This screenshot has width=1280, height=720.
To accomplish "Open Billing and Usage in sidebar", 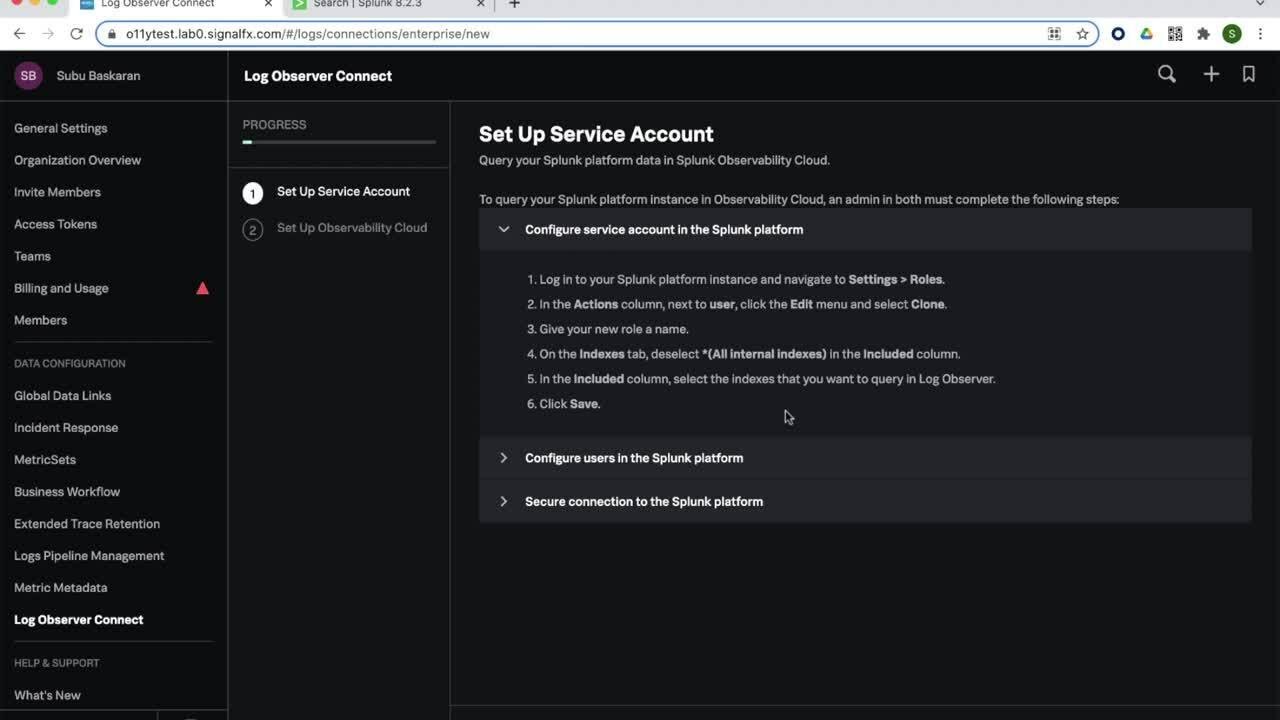I will 61,288.
